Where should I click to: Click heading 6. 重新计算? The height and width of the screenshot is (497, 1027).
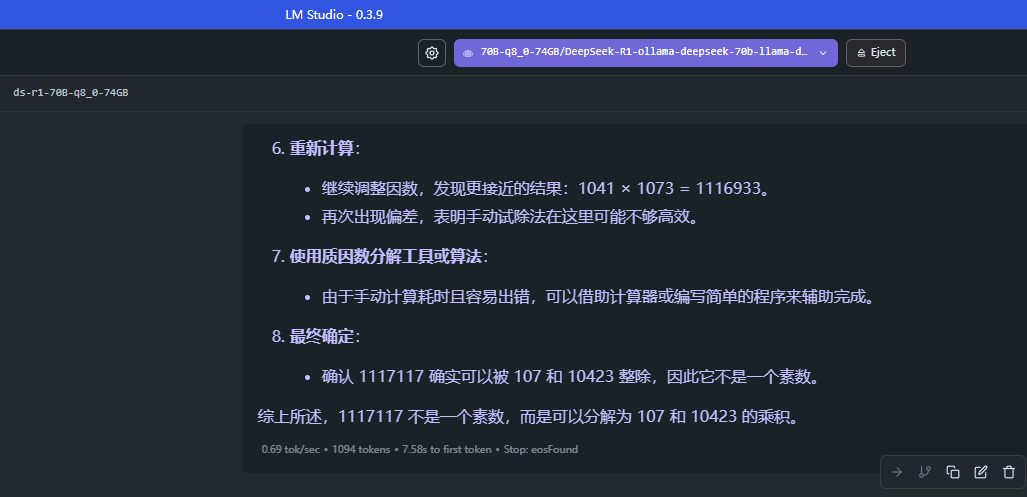(316, 149)
